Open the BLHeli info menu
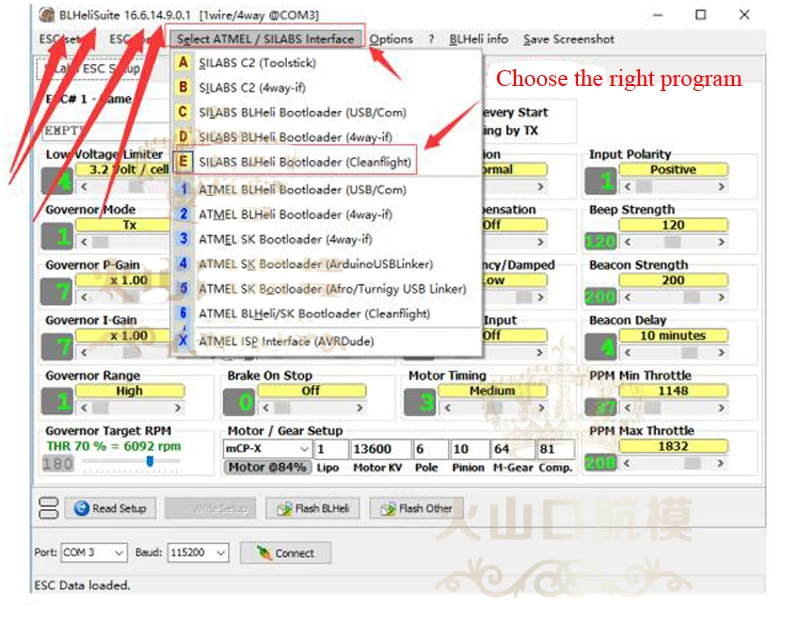 point(479,39)
